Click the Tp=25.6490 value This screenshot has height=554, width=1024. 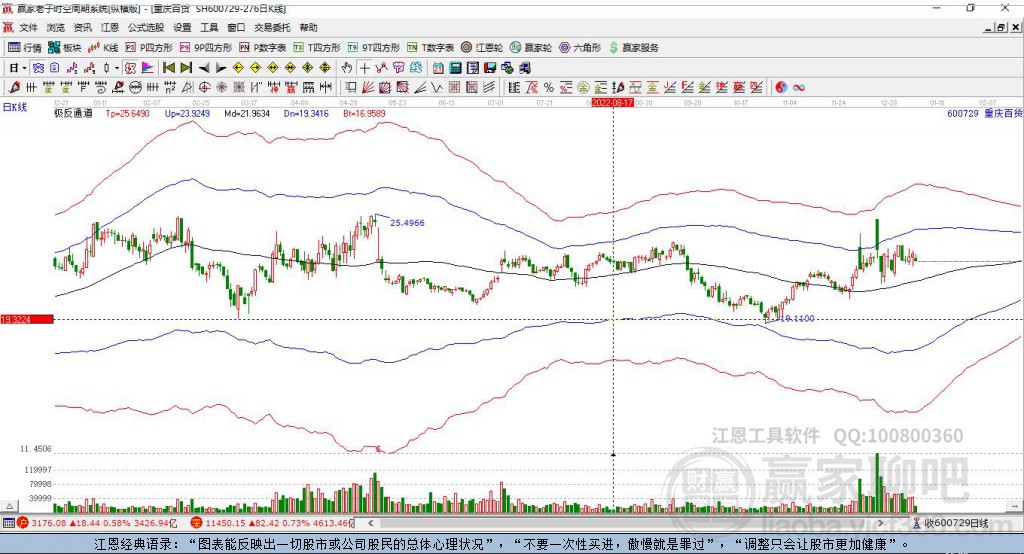(x=127, y=114)
